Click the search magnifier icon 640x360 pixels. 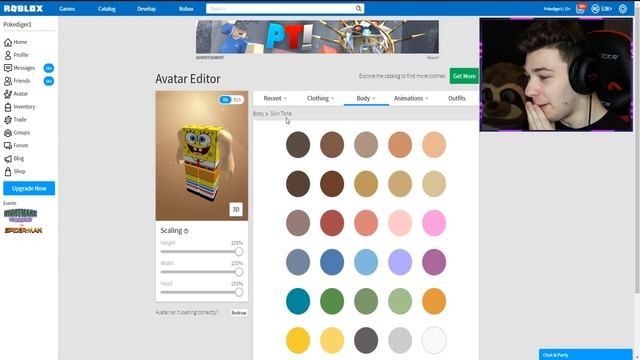point(358,9)
